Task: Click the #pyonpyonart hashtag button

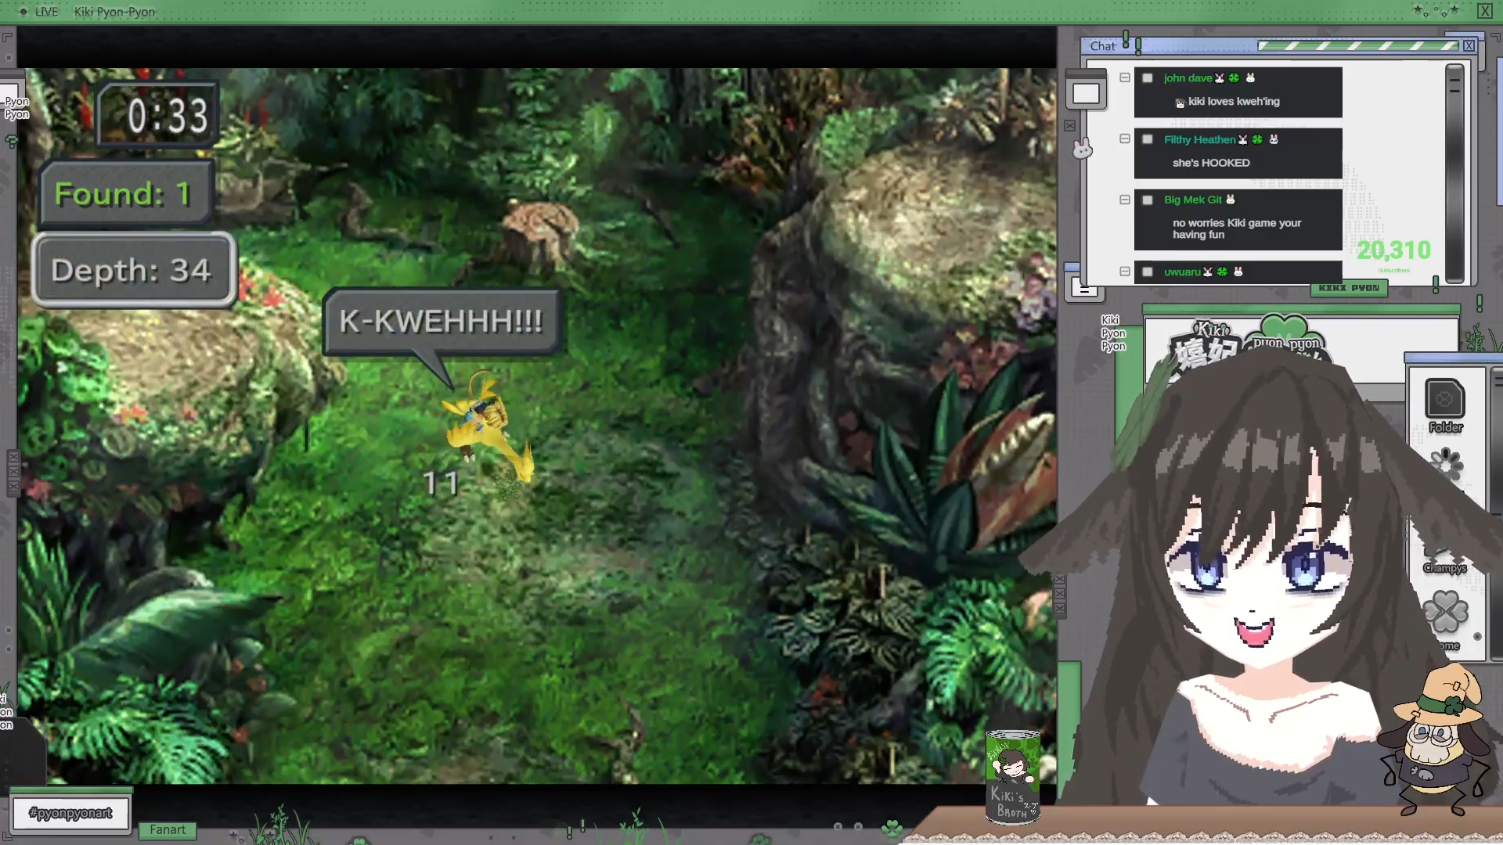Action: (71, 813)
